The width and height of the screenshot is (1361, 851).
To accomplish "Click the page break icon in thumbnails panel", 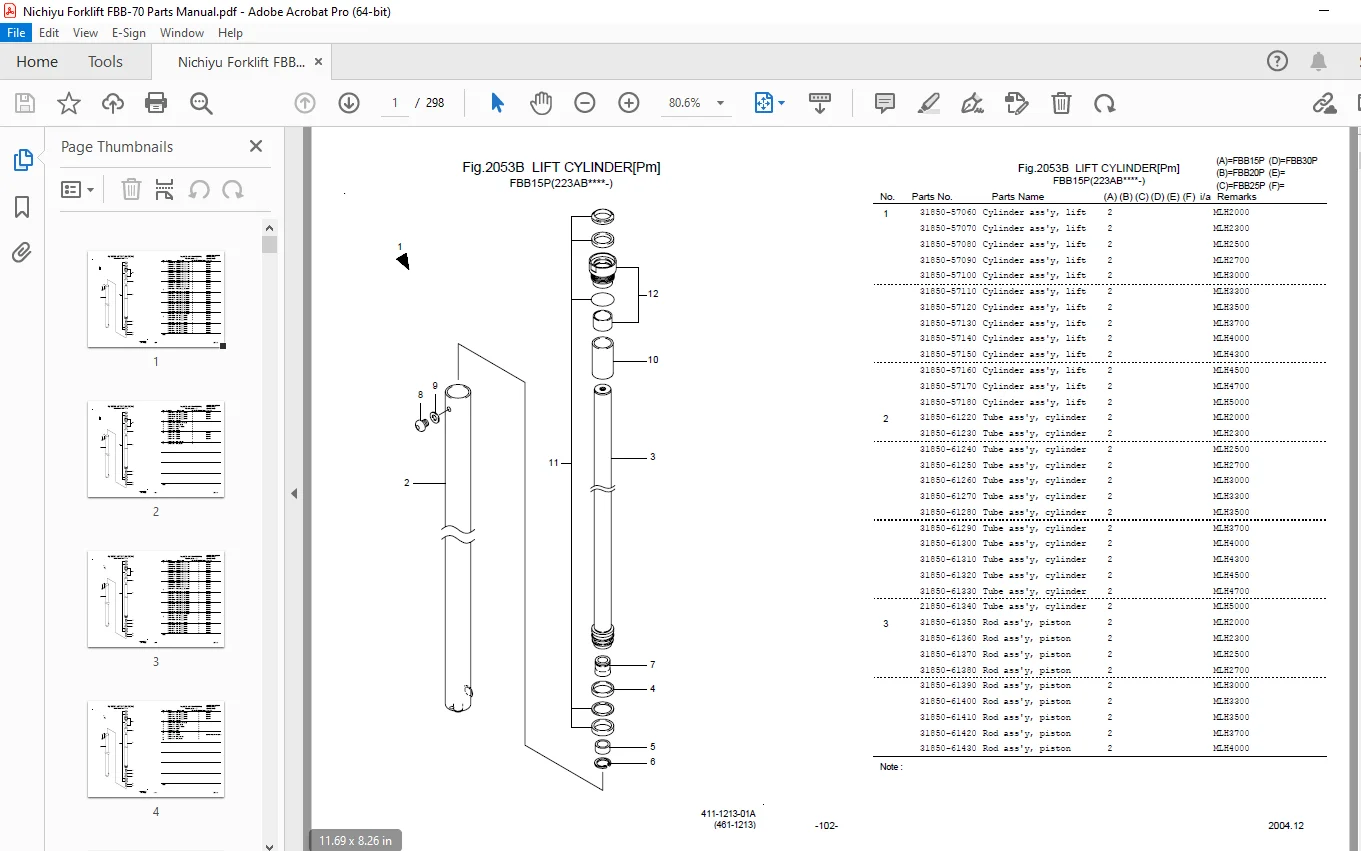I will [x=165, y=189].
